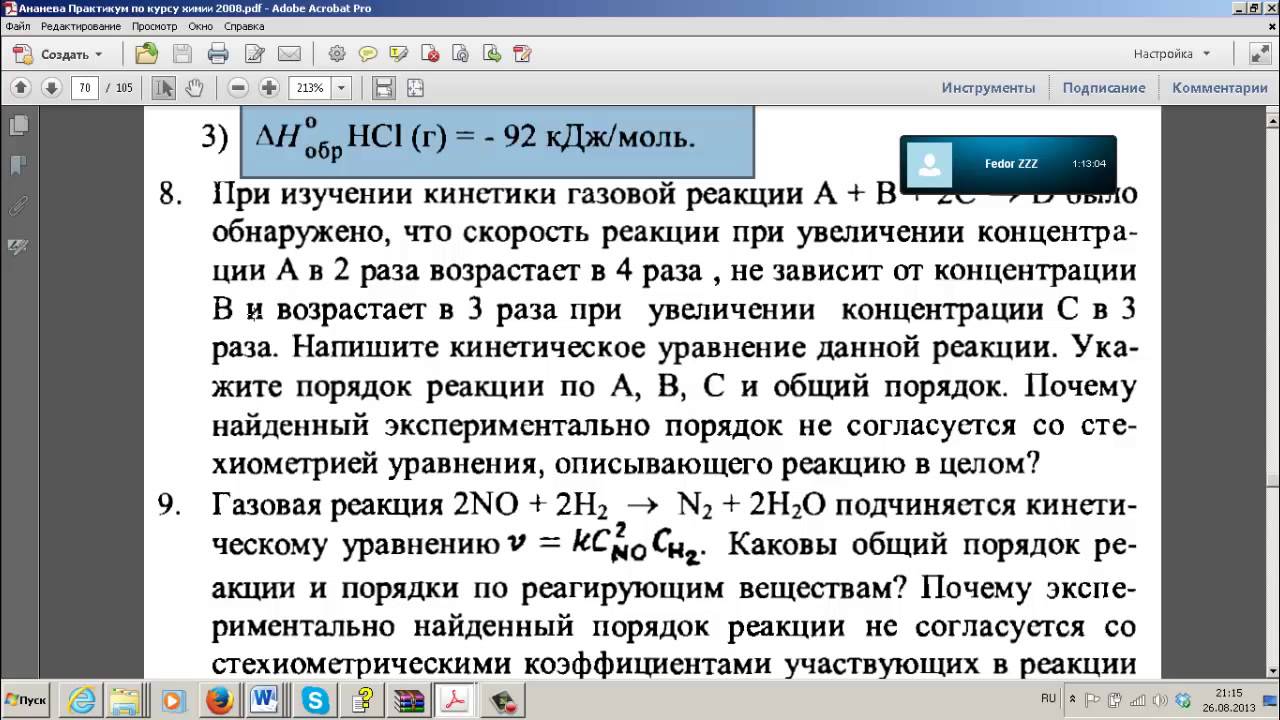This screenshot has width=1280, height=720.
Task: Print the document with printer icon
Action: [218, 54]
